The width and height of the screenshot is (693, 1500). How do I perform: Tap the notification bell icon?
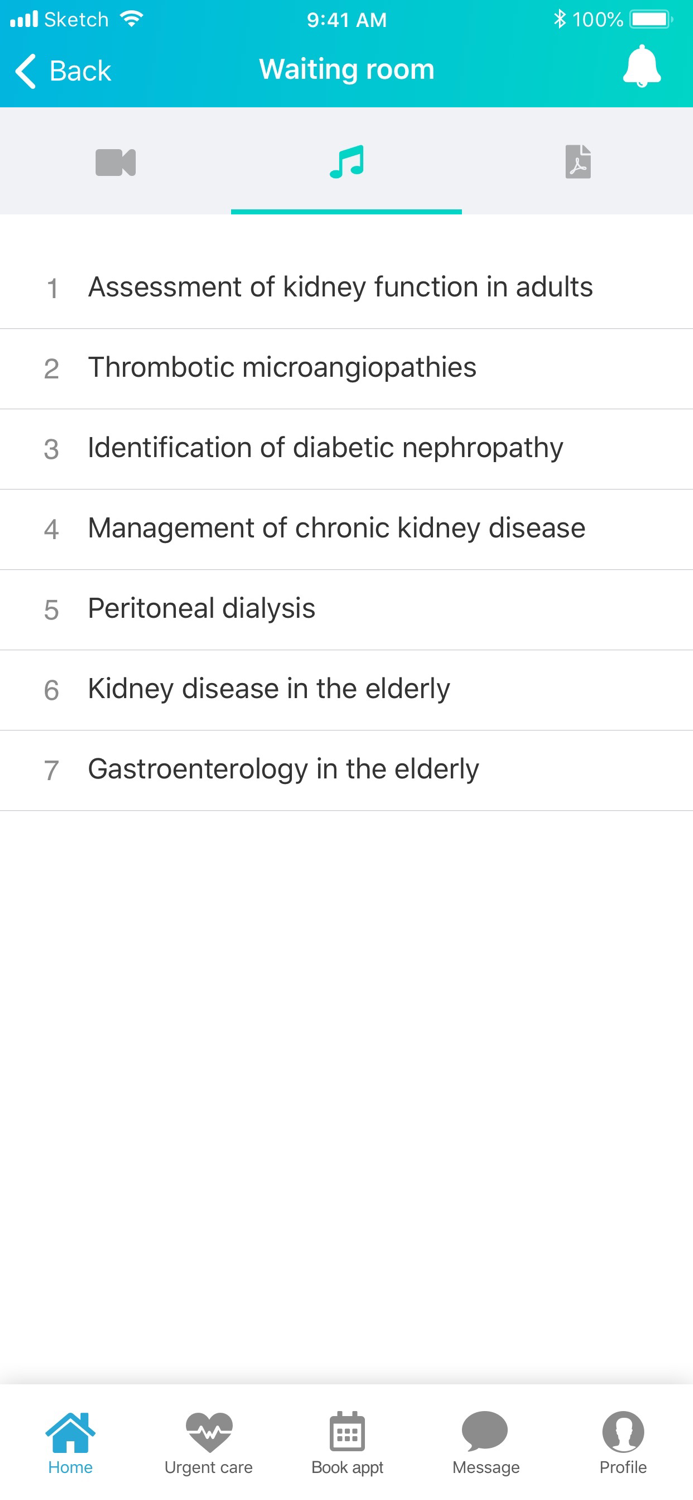point(641,68)
